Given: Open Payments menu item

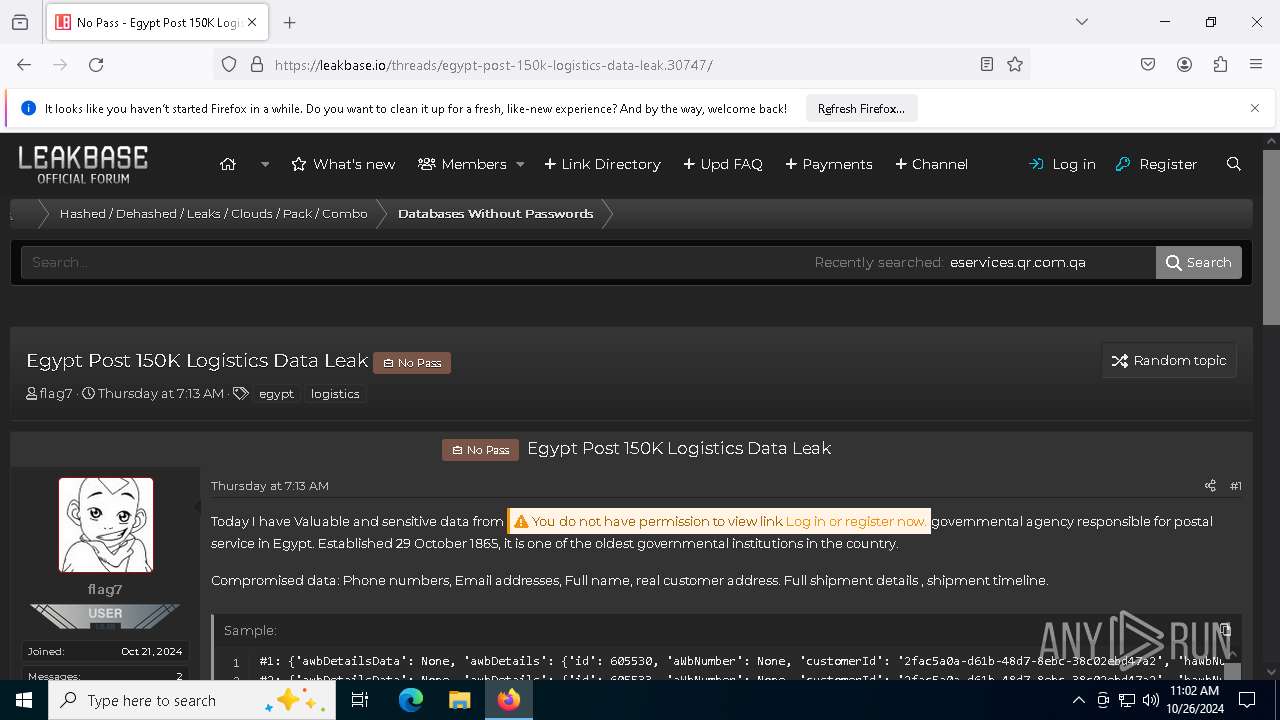Looking at the screenshot, I should point(829,164).
